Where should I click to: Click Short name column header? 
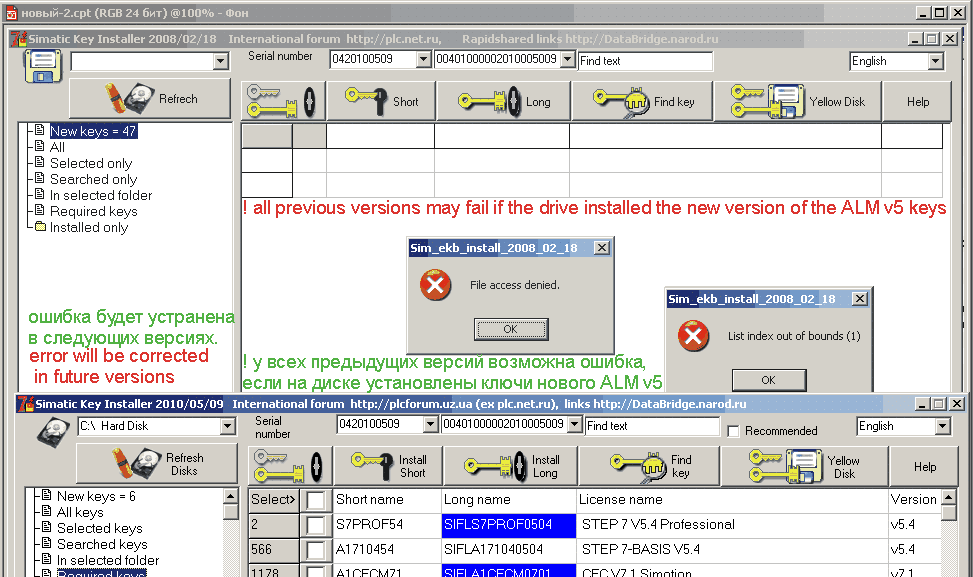387,499
